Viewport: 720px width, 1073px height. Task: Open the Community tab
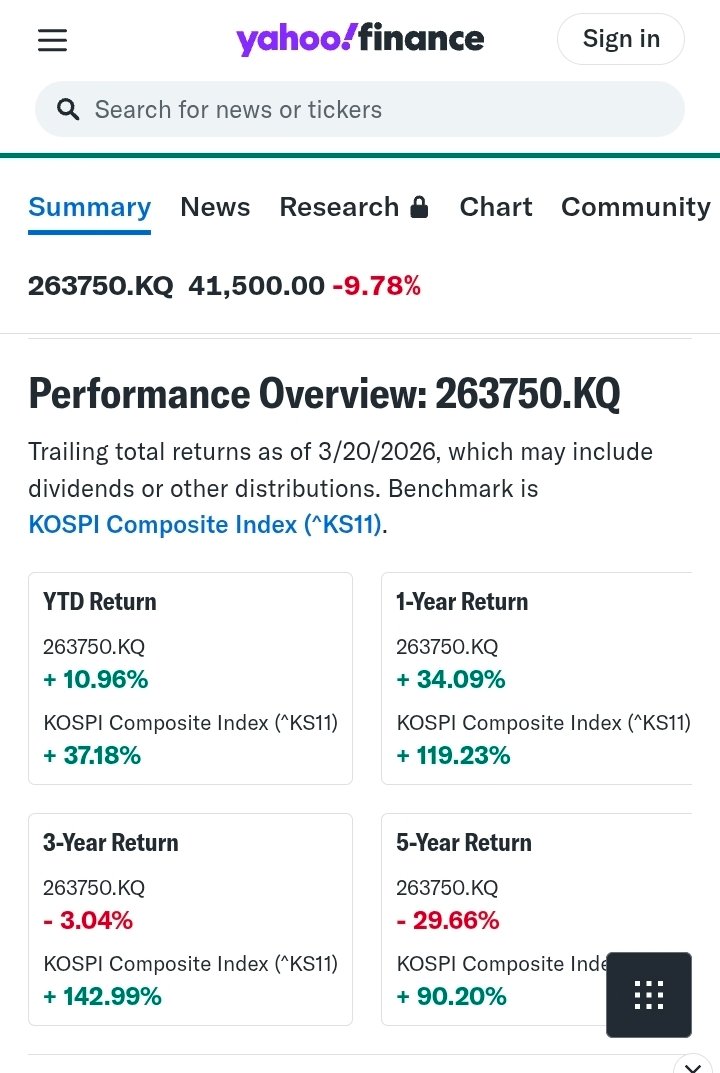[x=636, y=207]
